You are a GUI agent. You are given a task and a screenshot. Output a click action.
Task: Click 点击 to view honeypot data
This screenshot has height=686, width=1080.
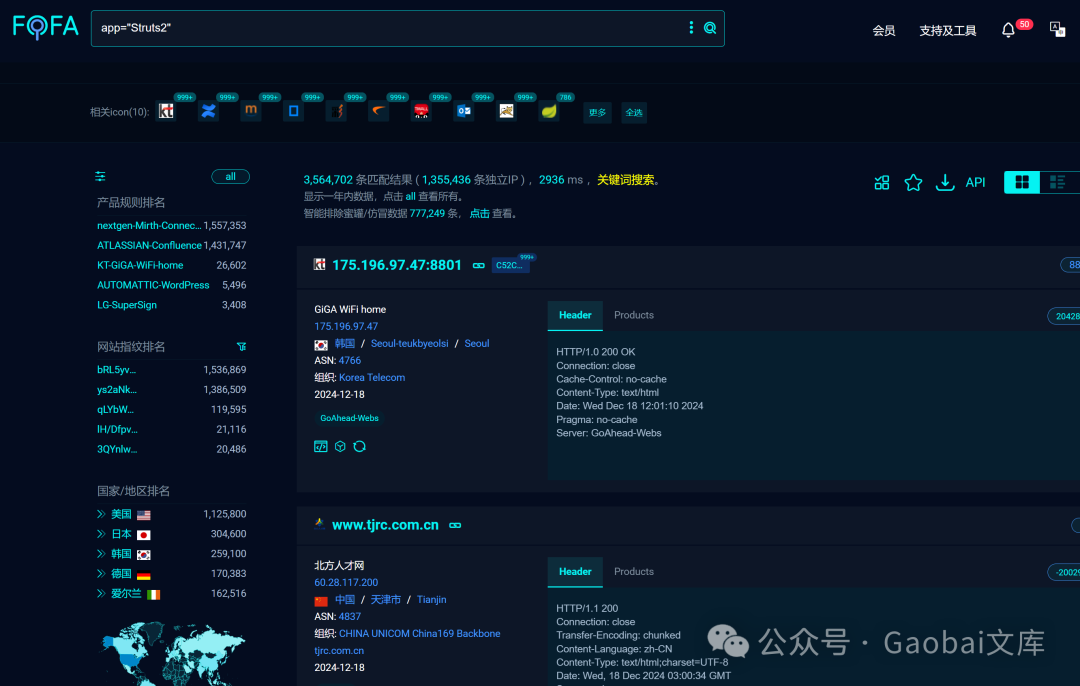pos(479,214)
